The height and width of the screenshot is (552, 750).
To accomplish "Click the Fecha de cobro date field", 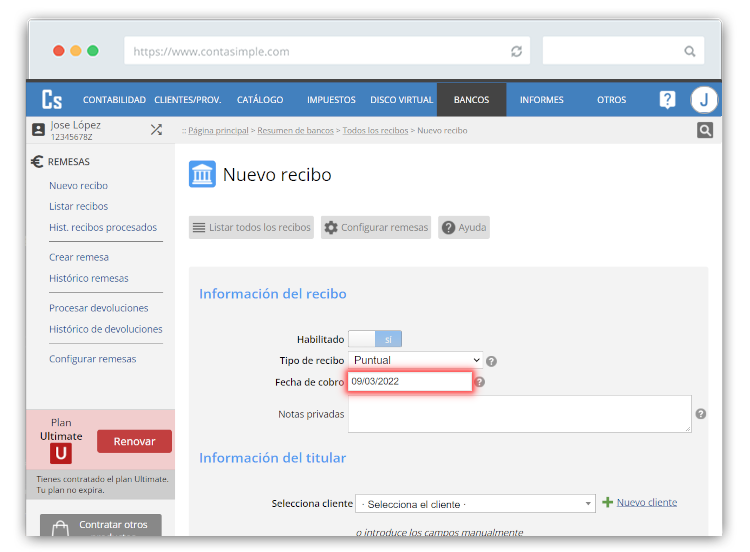I will (410, 382).
